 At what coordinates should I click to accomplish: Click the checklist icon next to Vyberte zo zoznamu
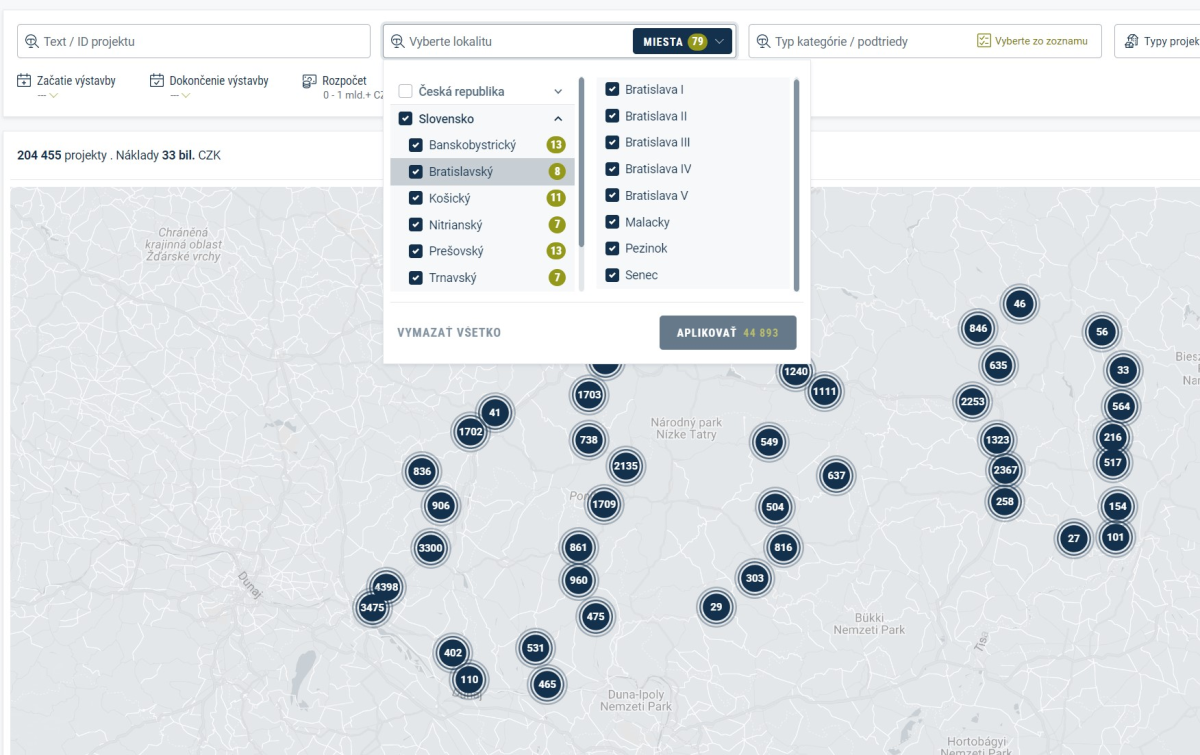(x=984, y=41)
